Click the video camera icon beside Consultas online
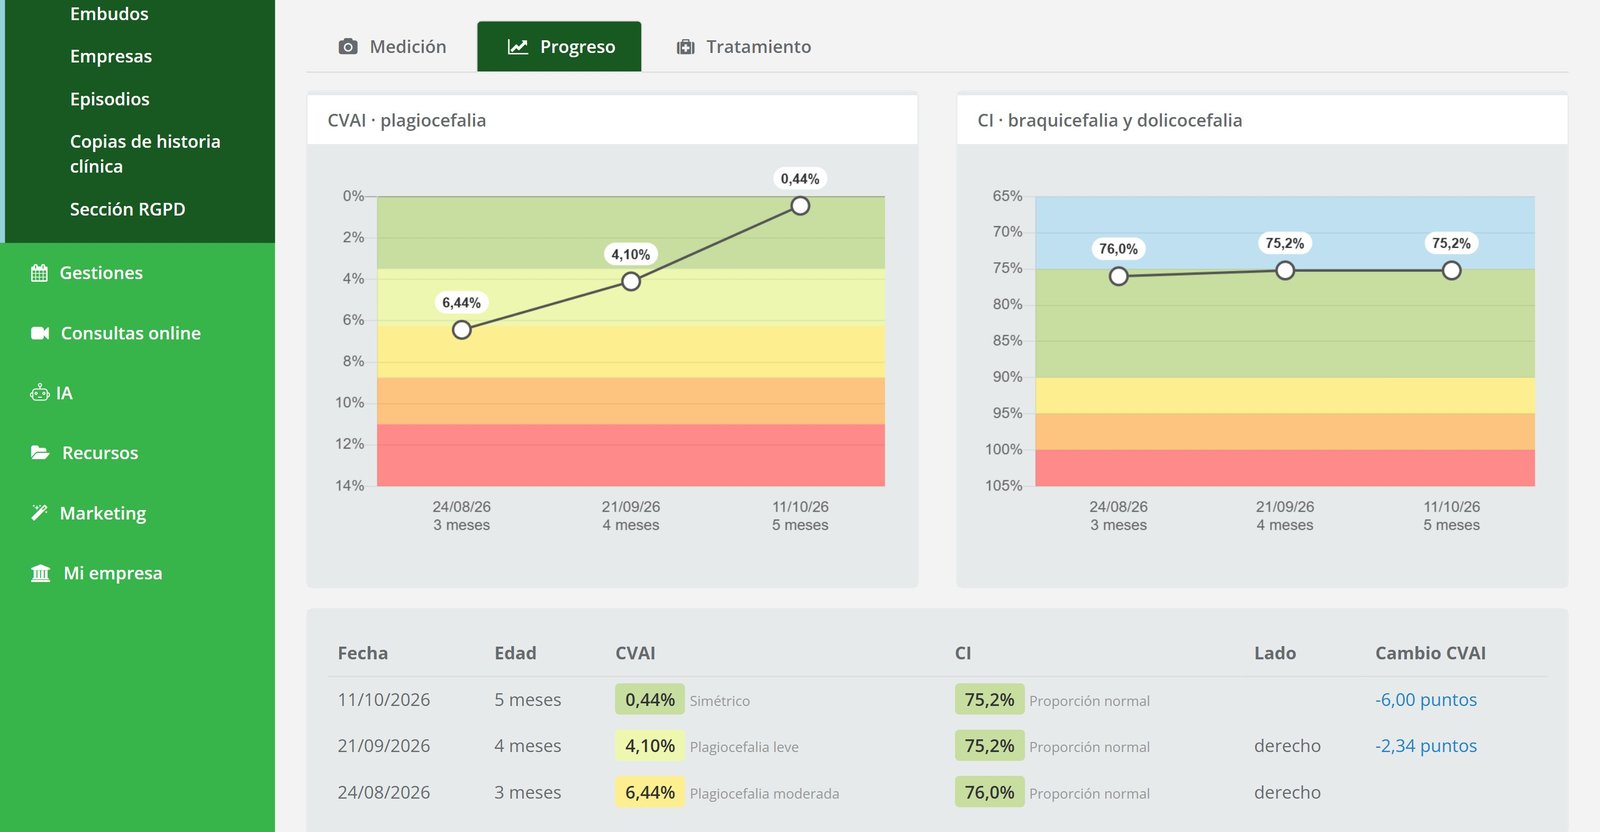This screenshot has width=1600, height=832. point(40,333)
